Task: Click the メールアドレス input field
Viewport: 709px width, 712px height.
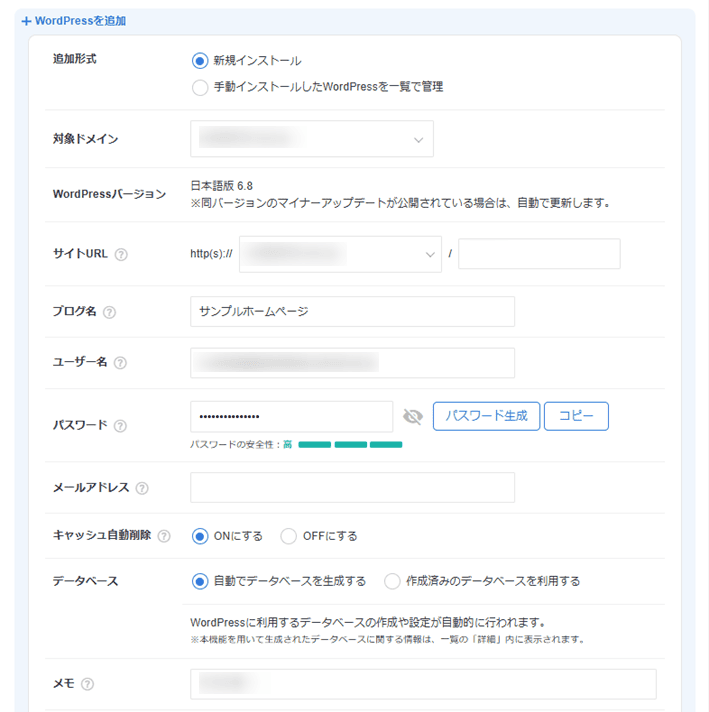Action: [352, 488]
